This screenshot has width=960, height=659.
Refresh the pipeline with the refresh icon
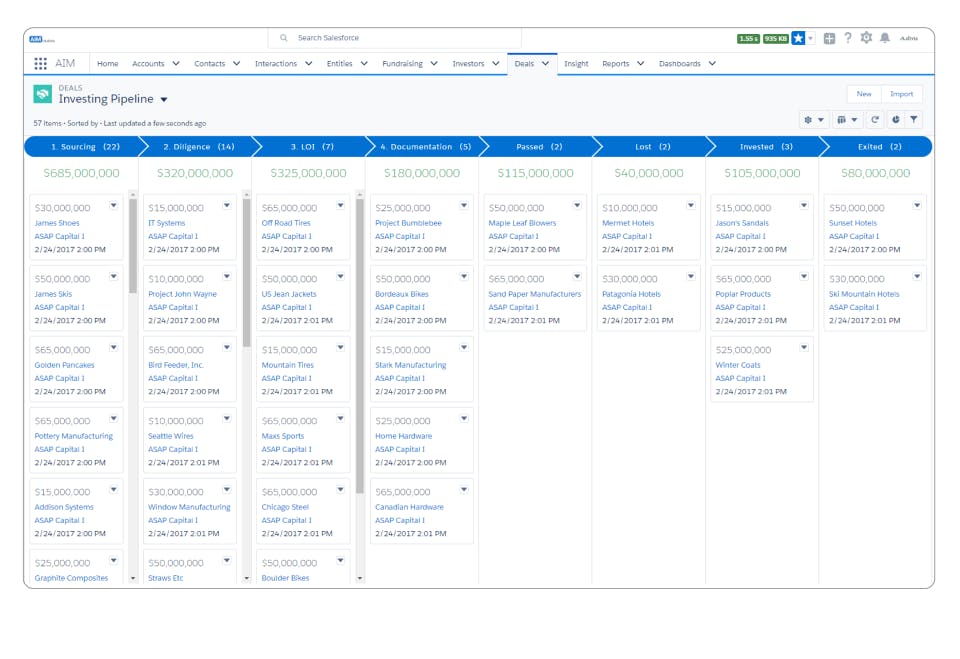[875, 119]
